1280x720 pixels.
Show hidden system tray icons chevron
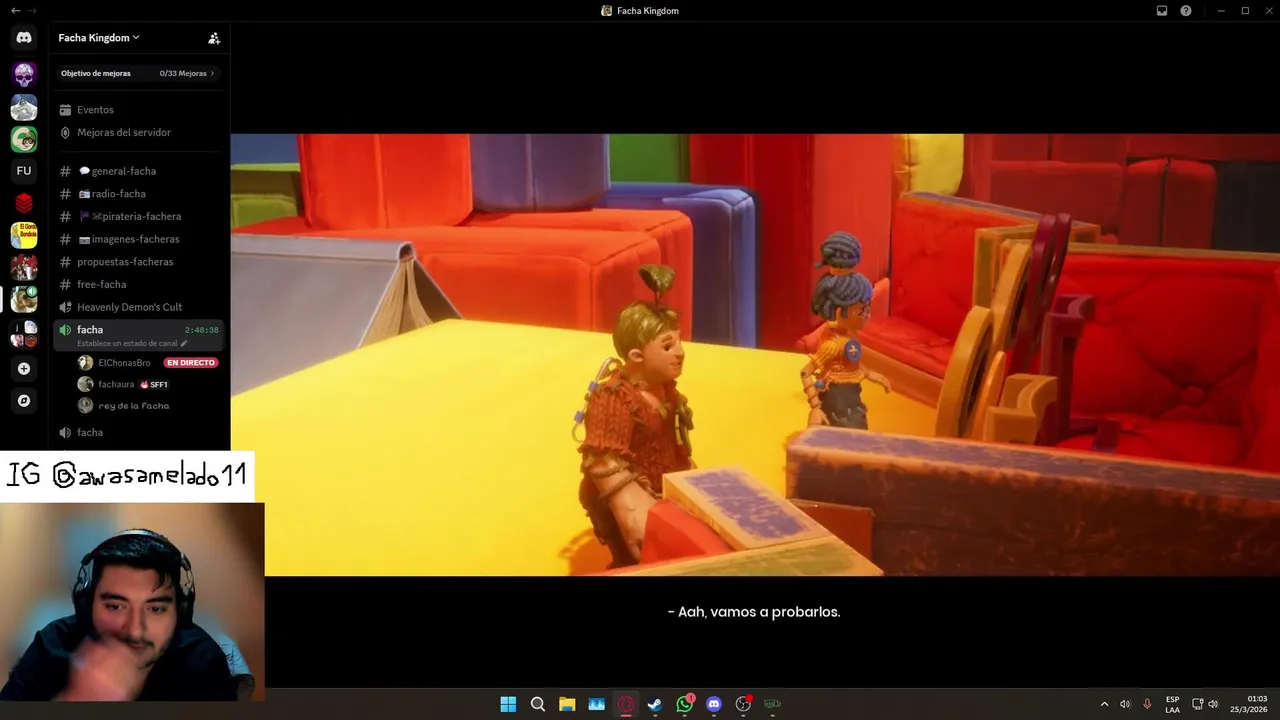1104,704
